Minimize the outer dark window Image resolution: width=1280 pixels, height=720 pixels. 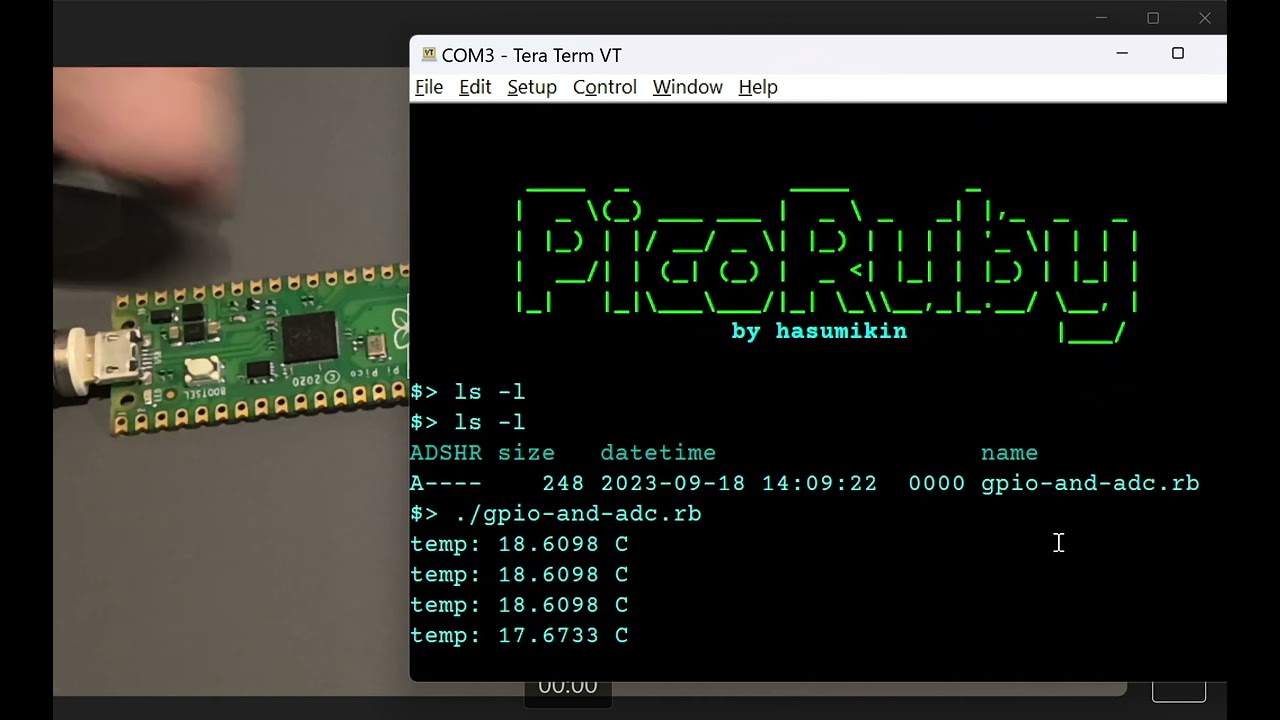(1101, 18)
